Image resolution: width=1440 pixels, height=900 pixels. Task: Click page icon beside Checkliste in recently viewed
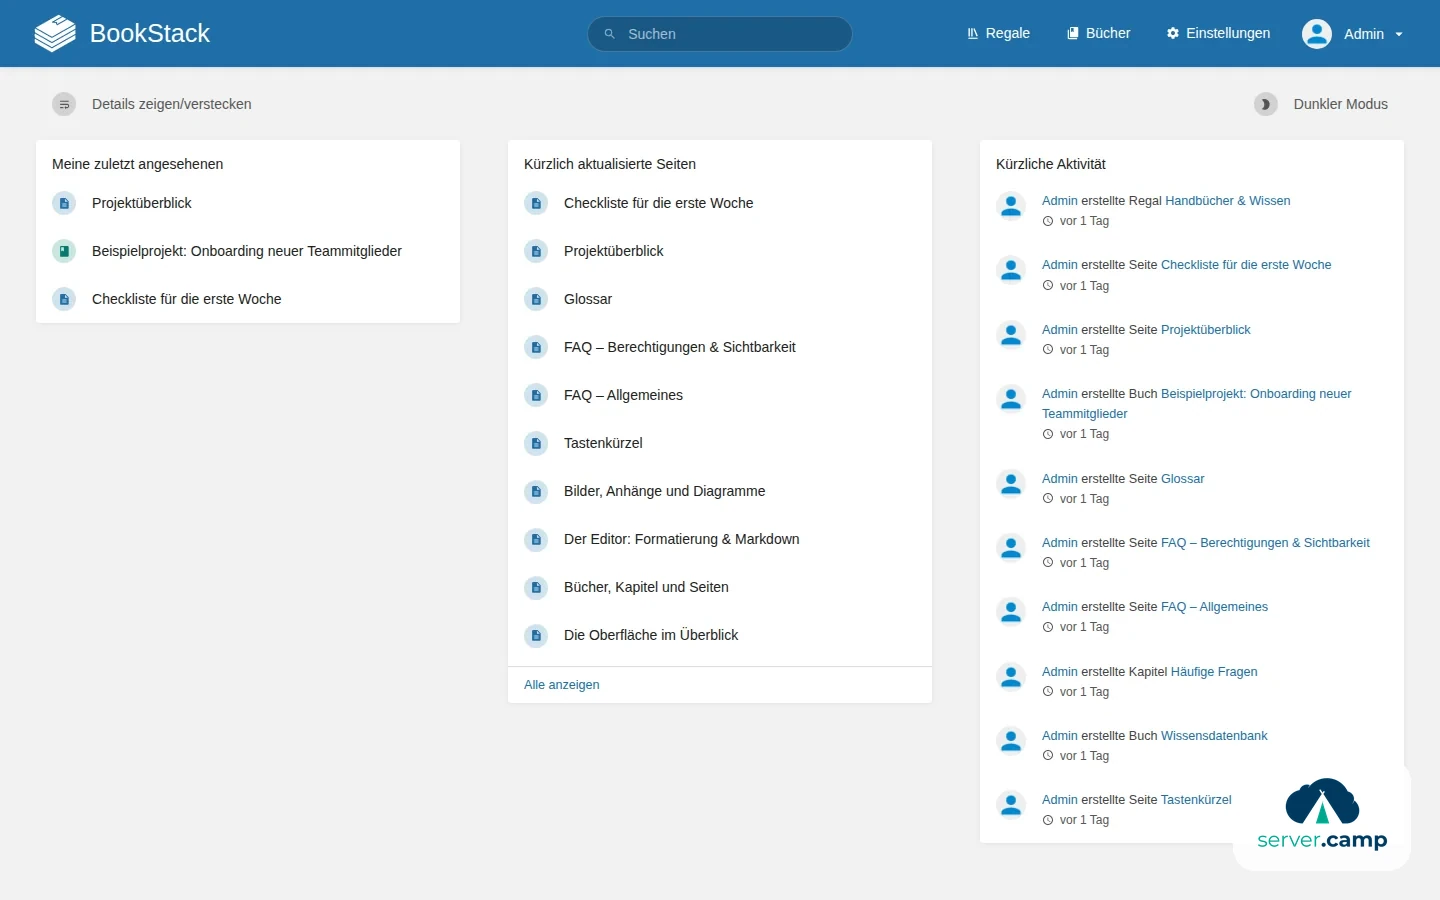point(64,299)
